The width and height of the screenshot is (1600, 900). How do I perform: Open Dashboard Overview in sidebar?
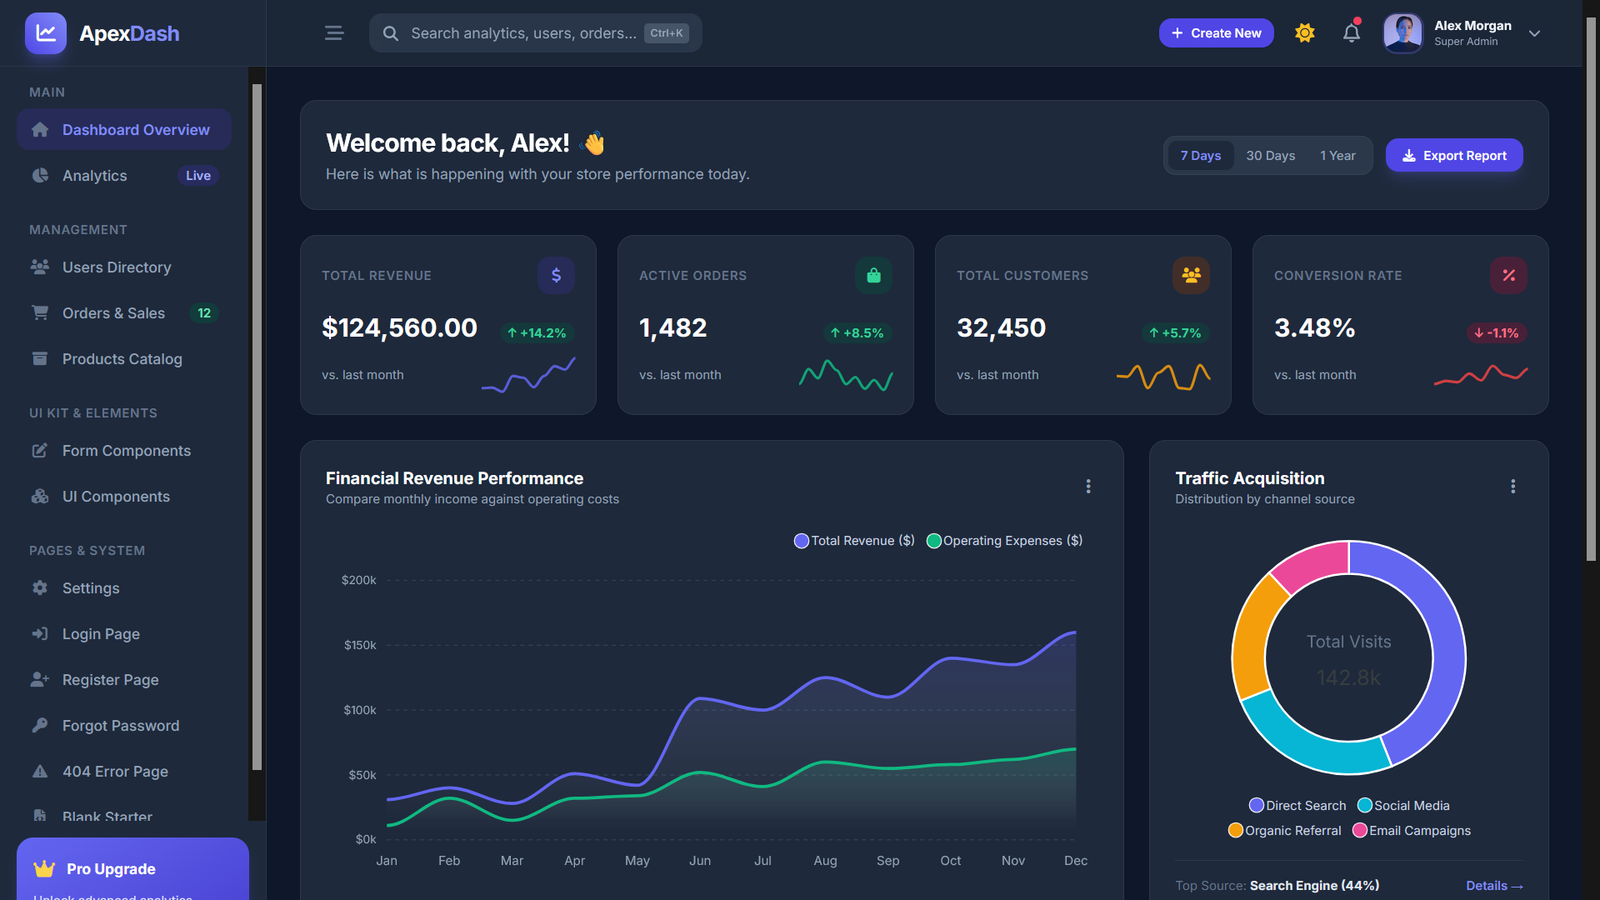(124, 129)
